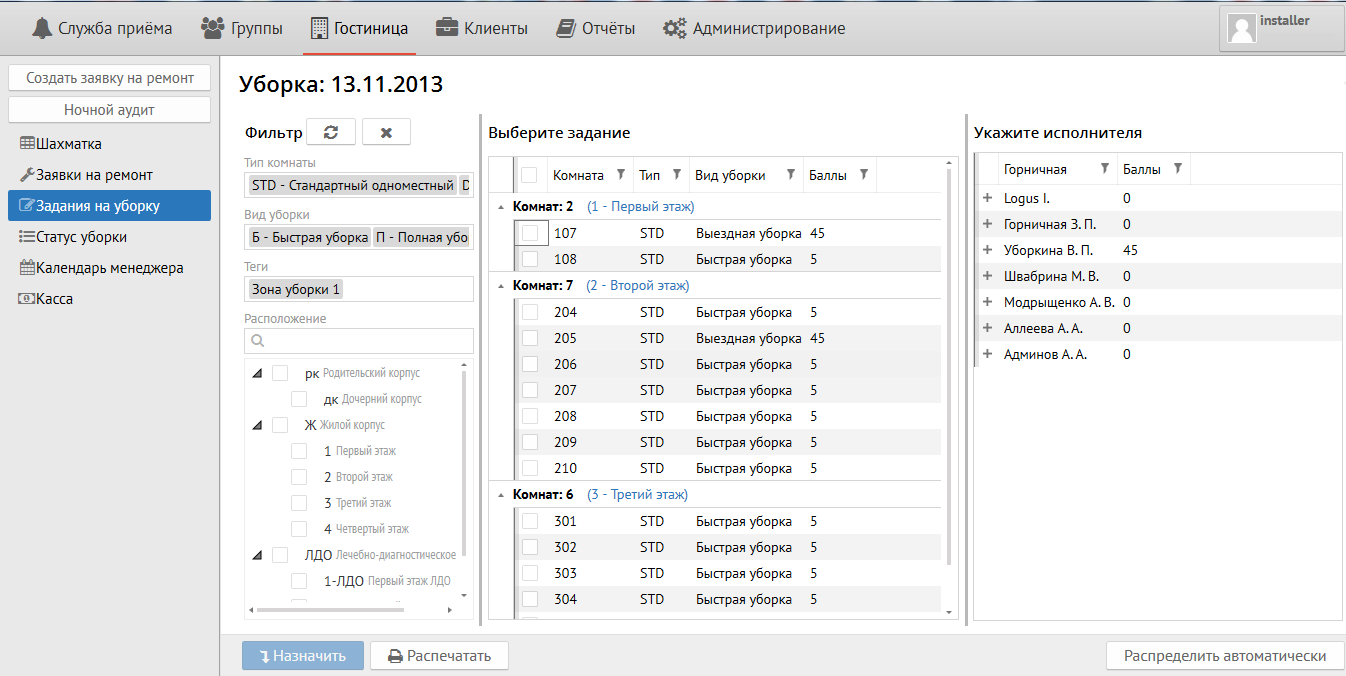
Task: Tick the checkbox for room 205
Action: 530,338
